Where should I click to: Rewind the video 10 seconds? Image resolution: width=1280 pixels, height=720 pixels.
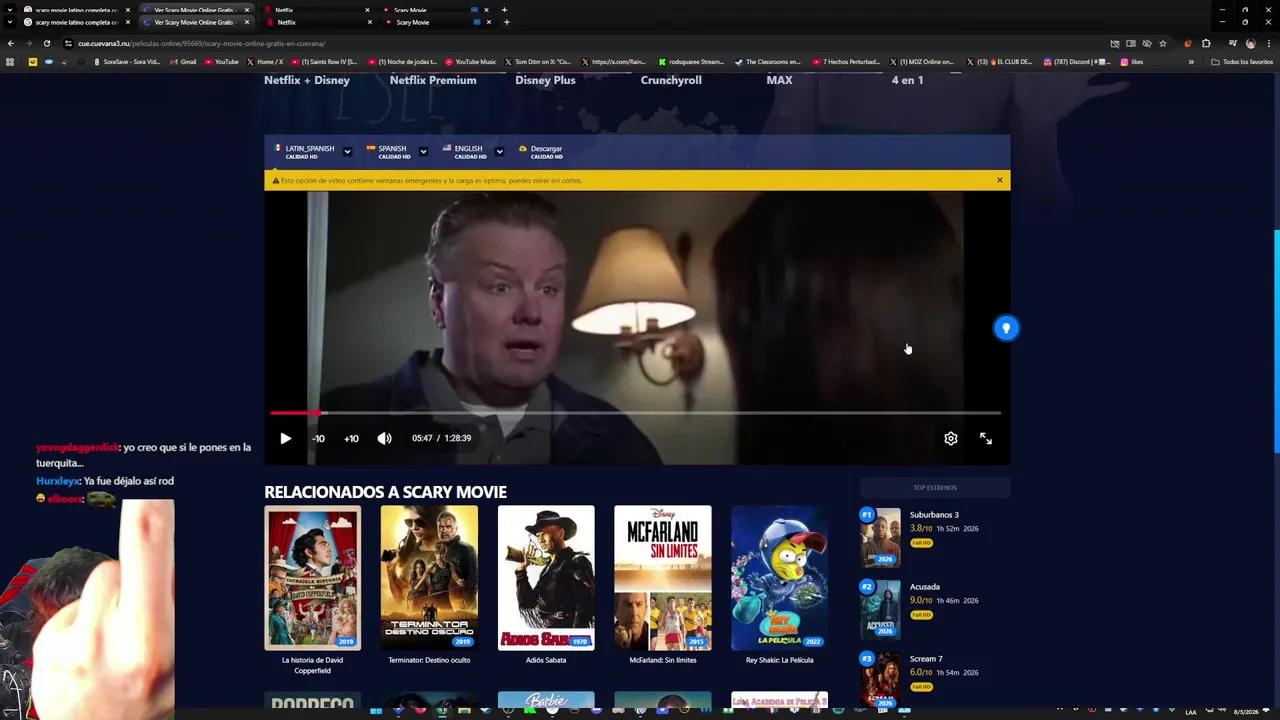pyautogui.click(x=318, y=438)
